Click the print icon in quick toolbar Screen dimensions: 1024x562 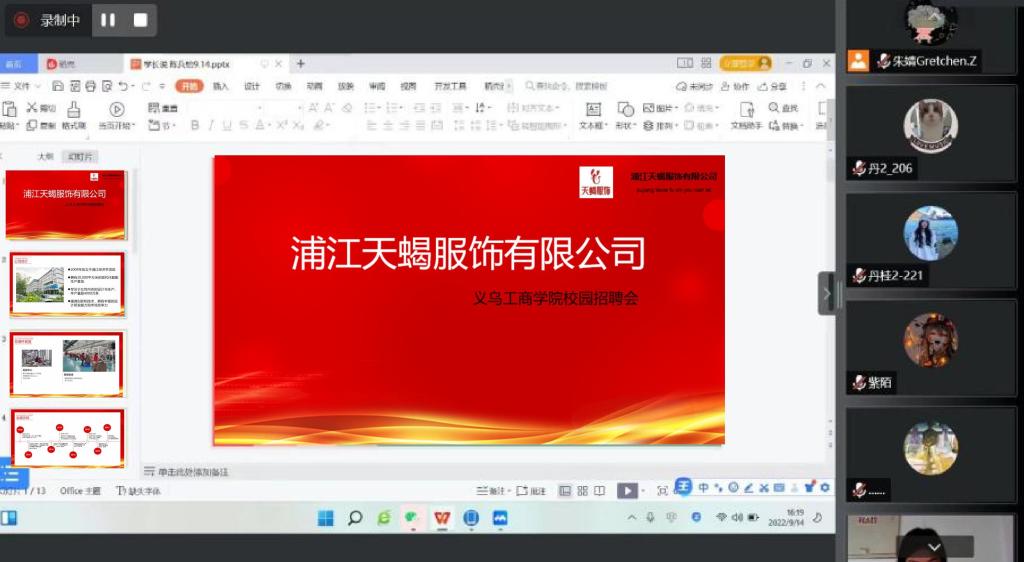91,87
